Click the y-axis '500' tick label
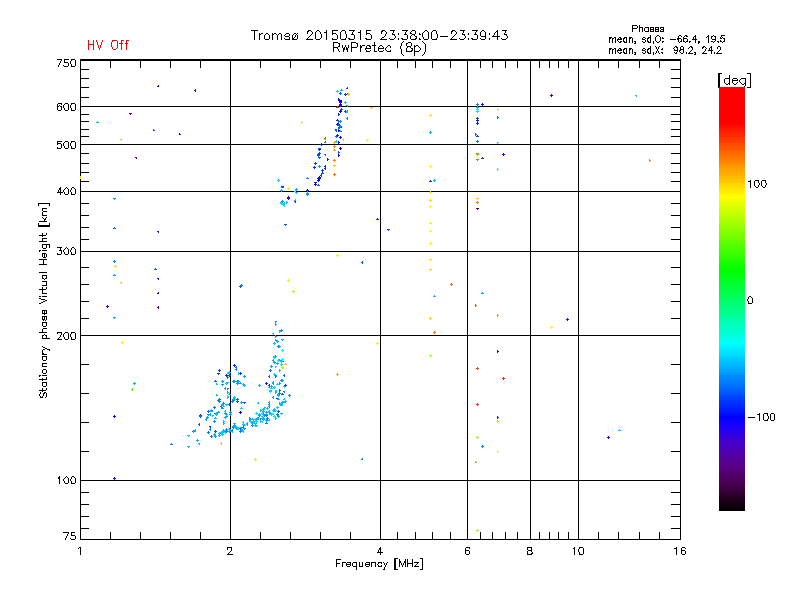The image size is (800, 600). [66, 145]
